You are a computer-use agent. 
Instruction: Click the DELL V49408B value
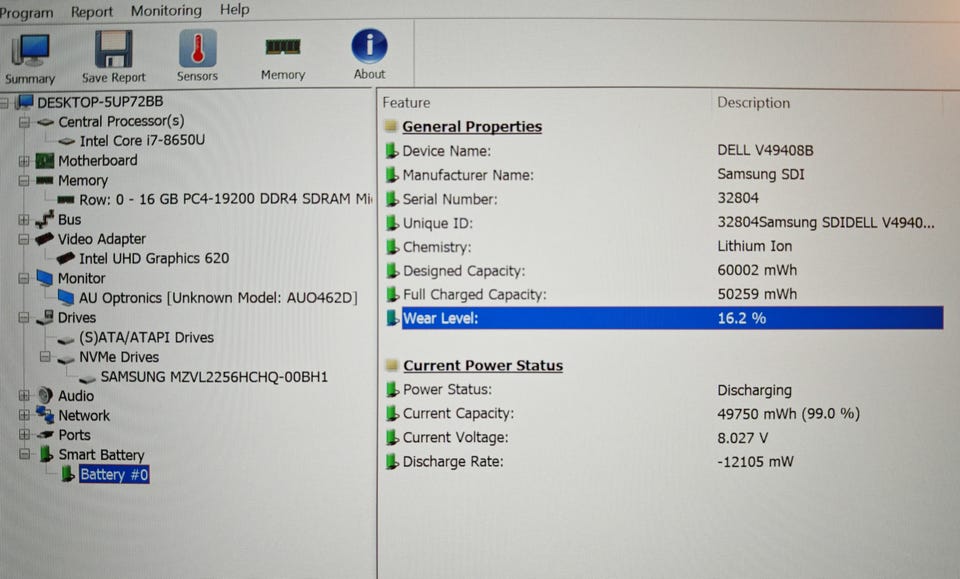[x=765, y=150]
